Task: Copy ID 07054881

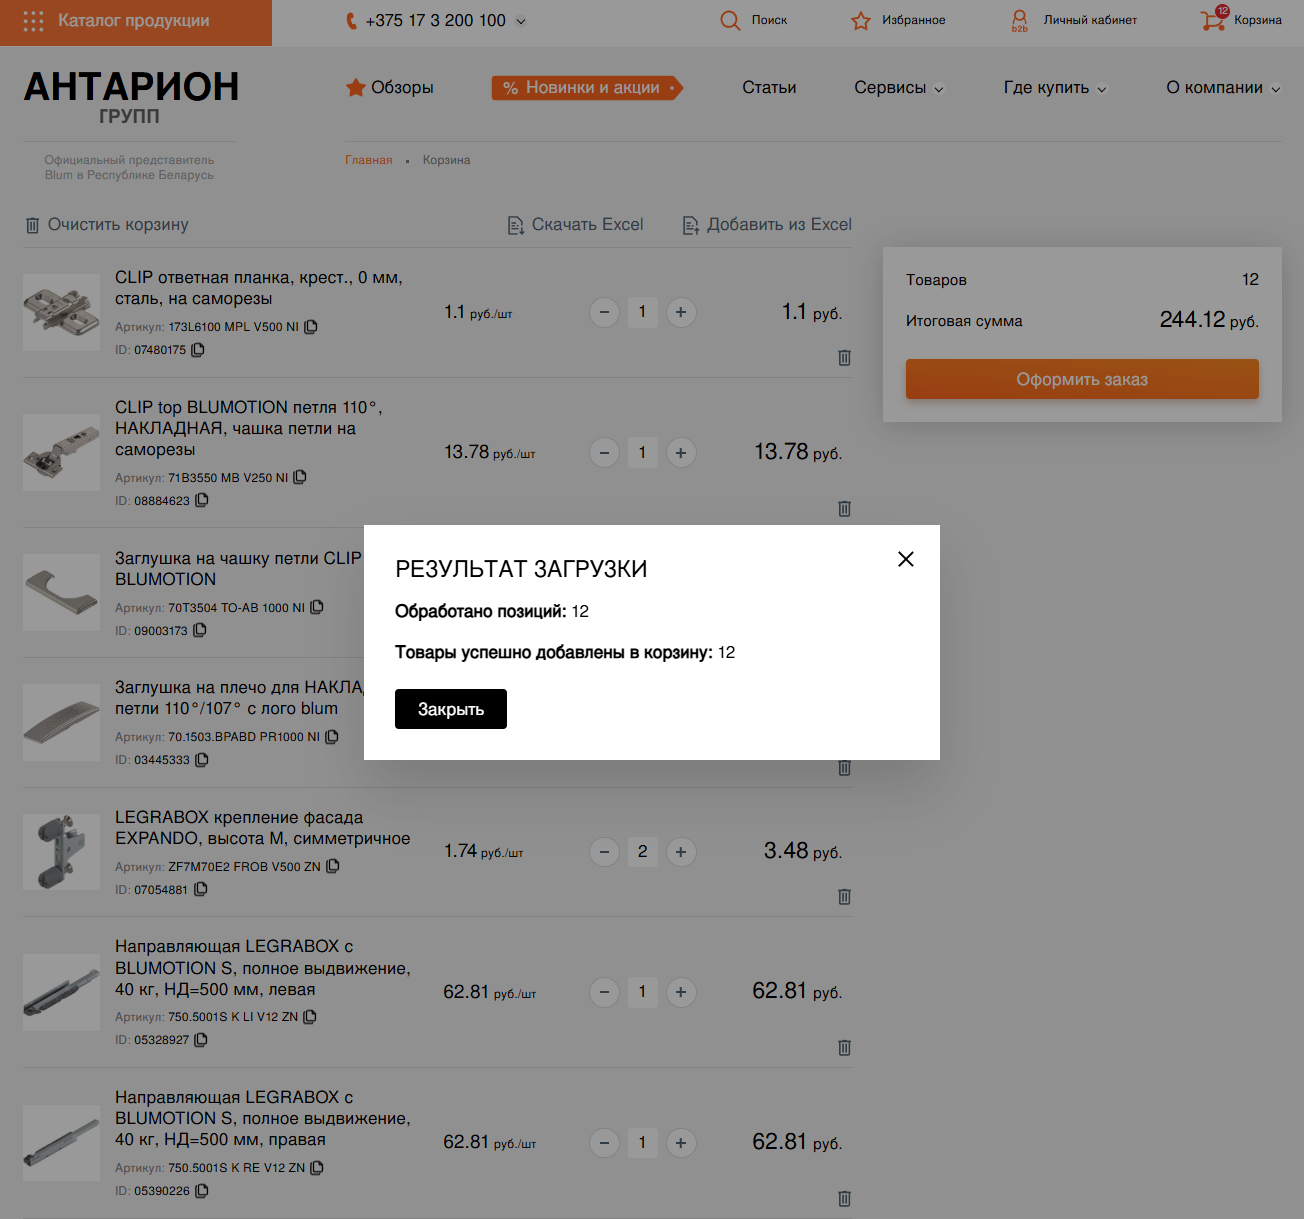Action: pyautogui.click(x=200, y=890)
